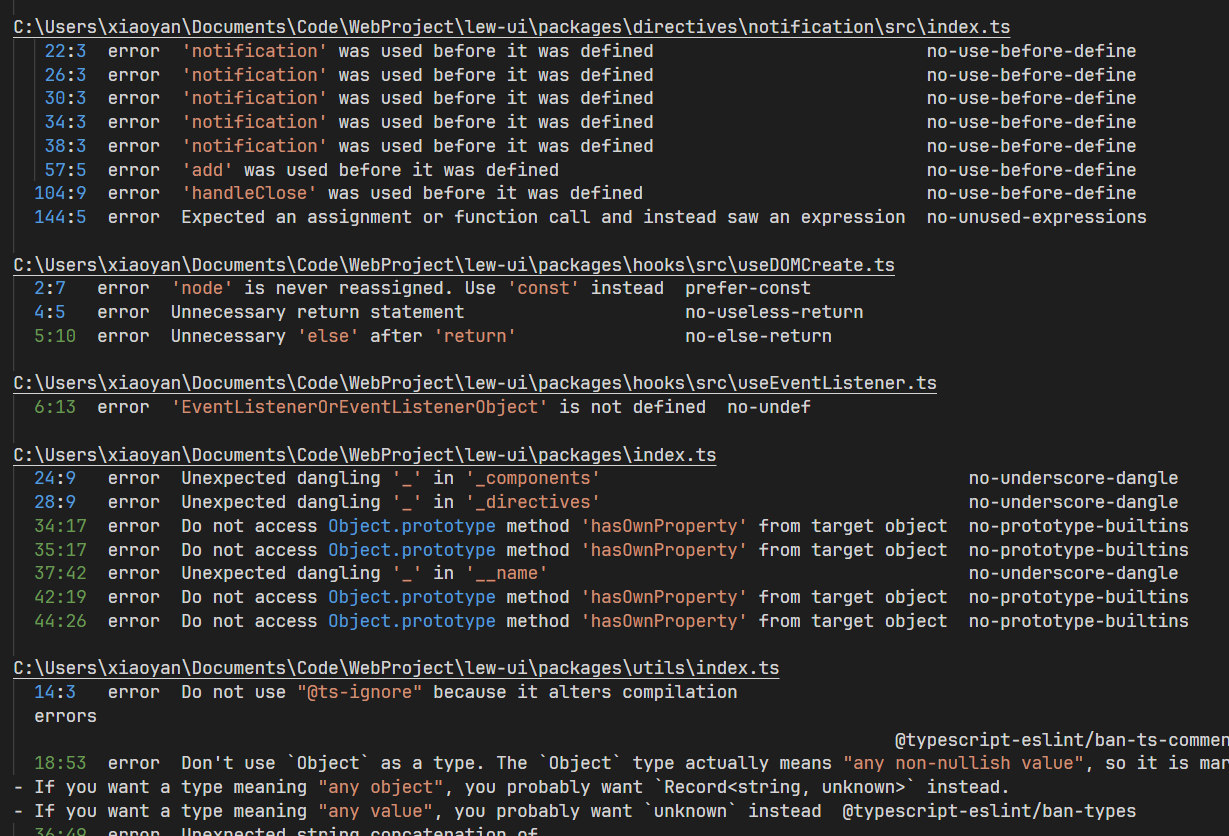
Task: Click location 6:13 under useEventListener.ts
Action: click(x=55, y=407)
